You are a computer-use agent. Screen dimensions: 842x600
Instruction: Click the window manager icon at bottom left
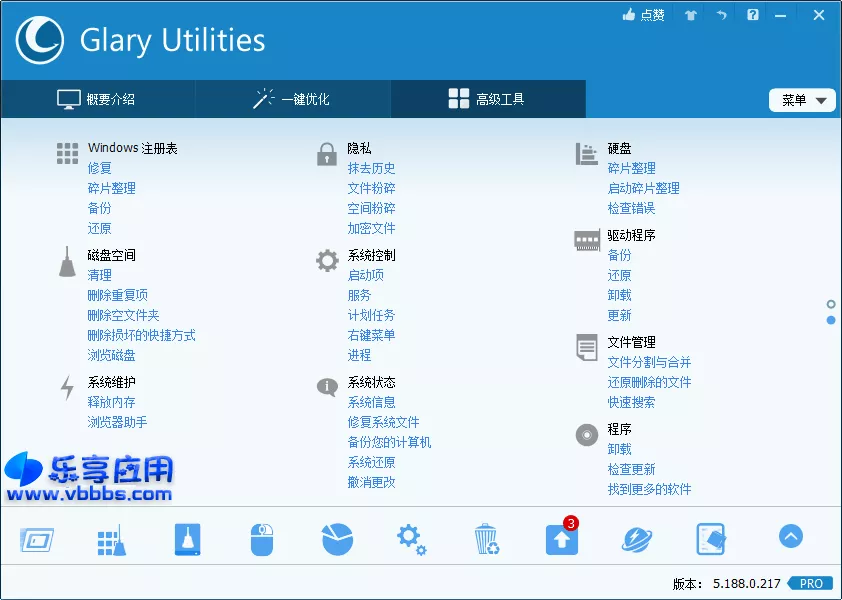click(x=36, y=537)
